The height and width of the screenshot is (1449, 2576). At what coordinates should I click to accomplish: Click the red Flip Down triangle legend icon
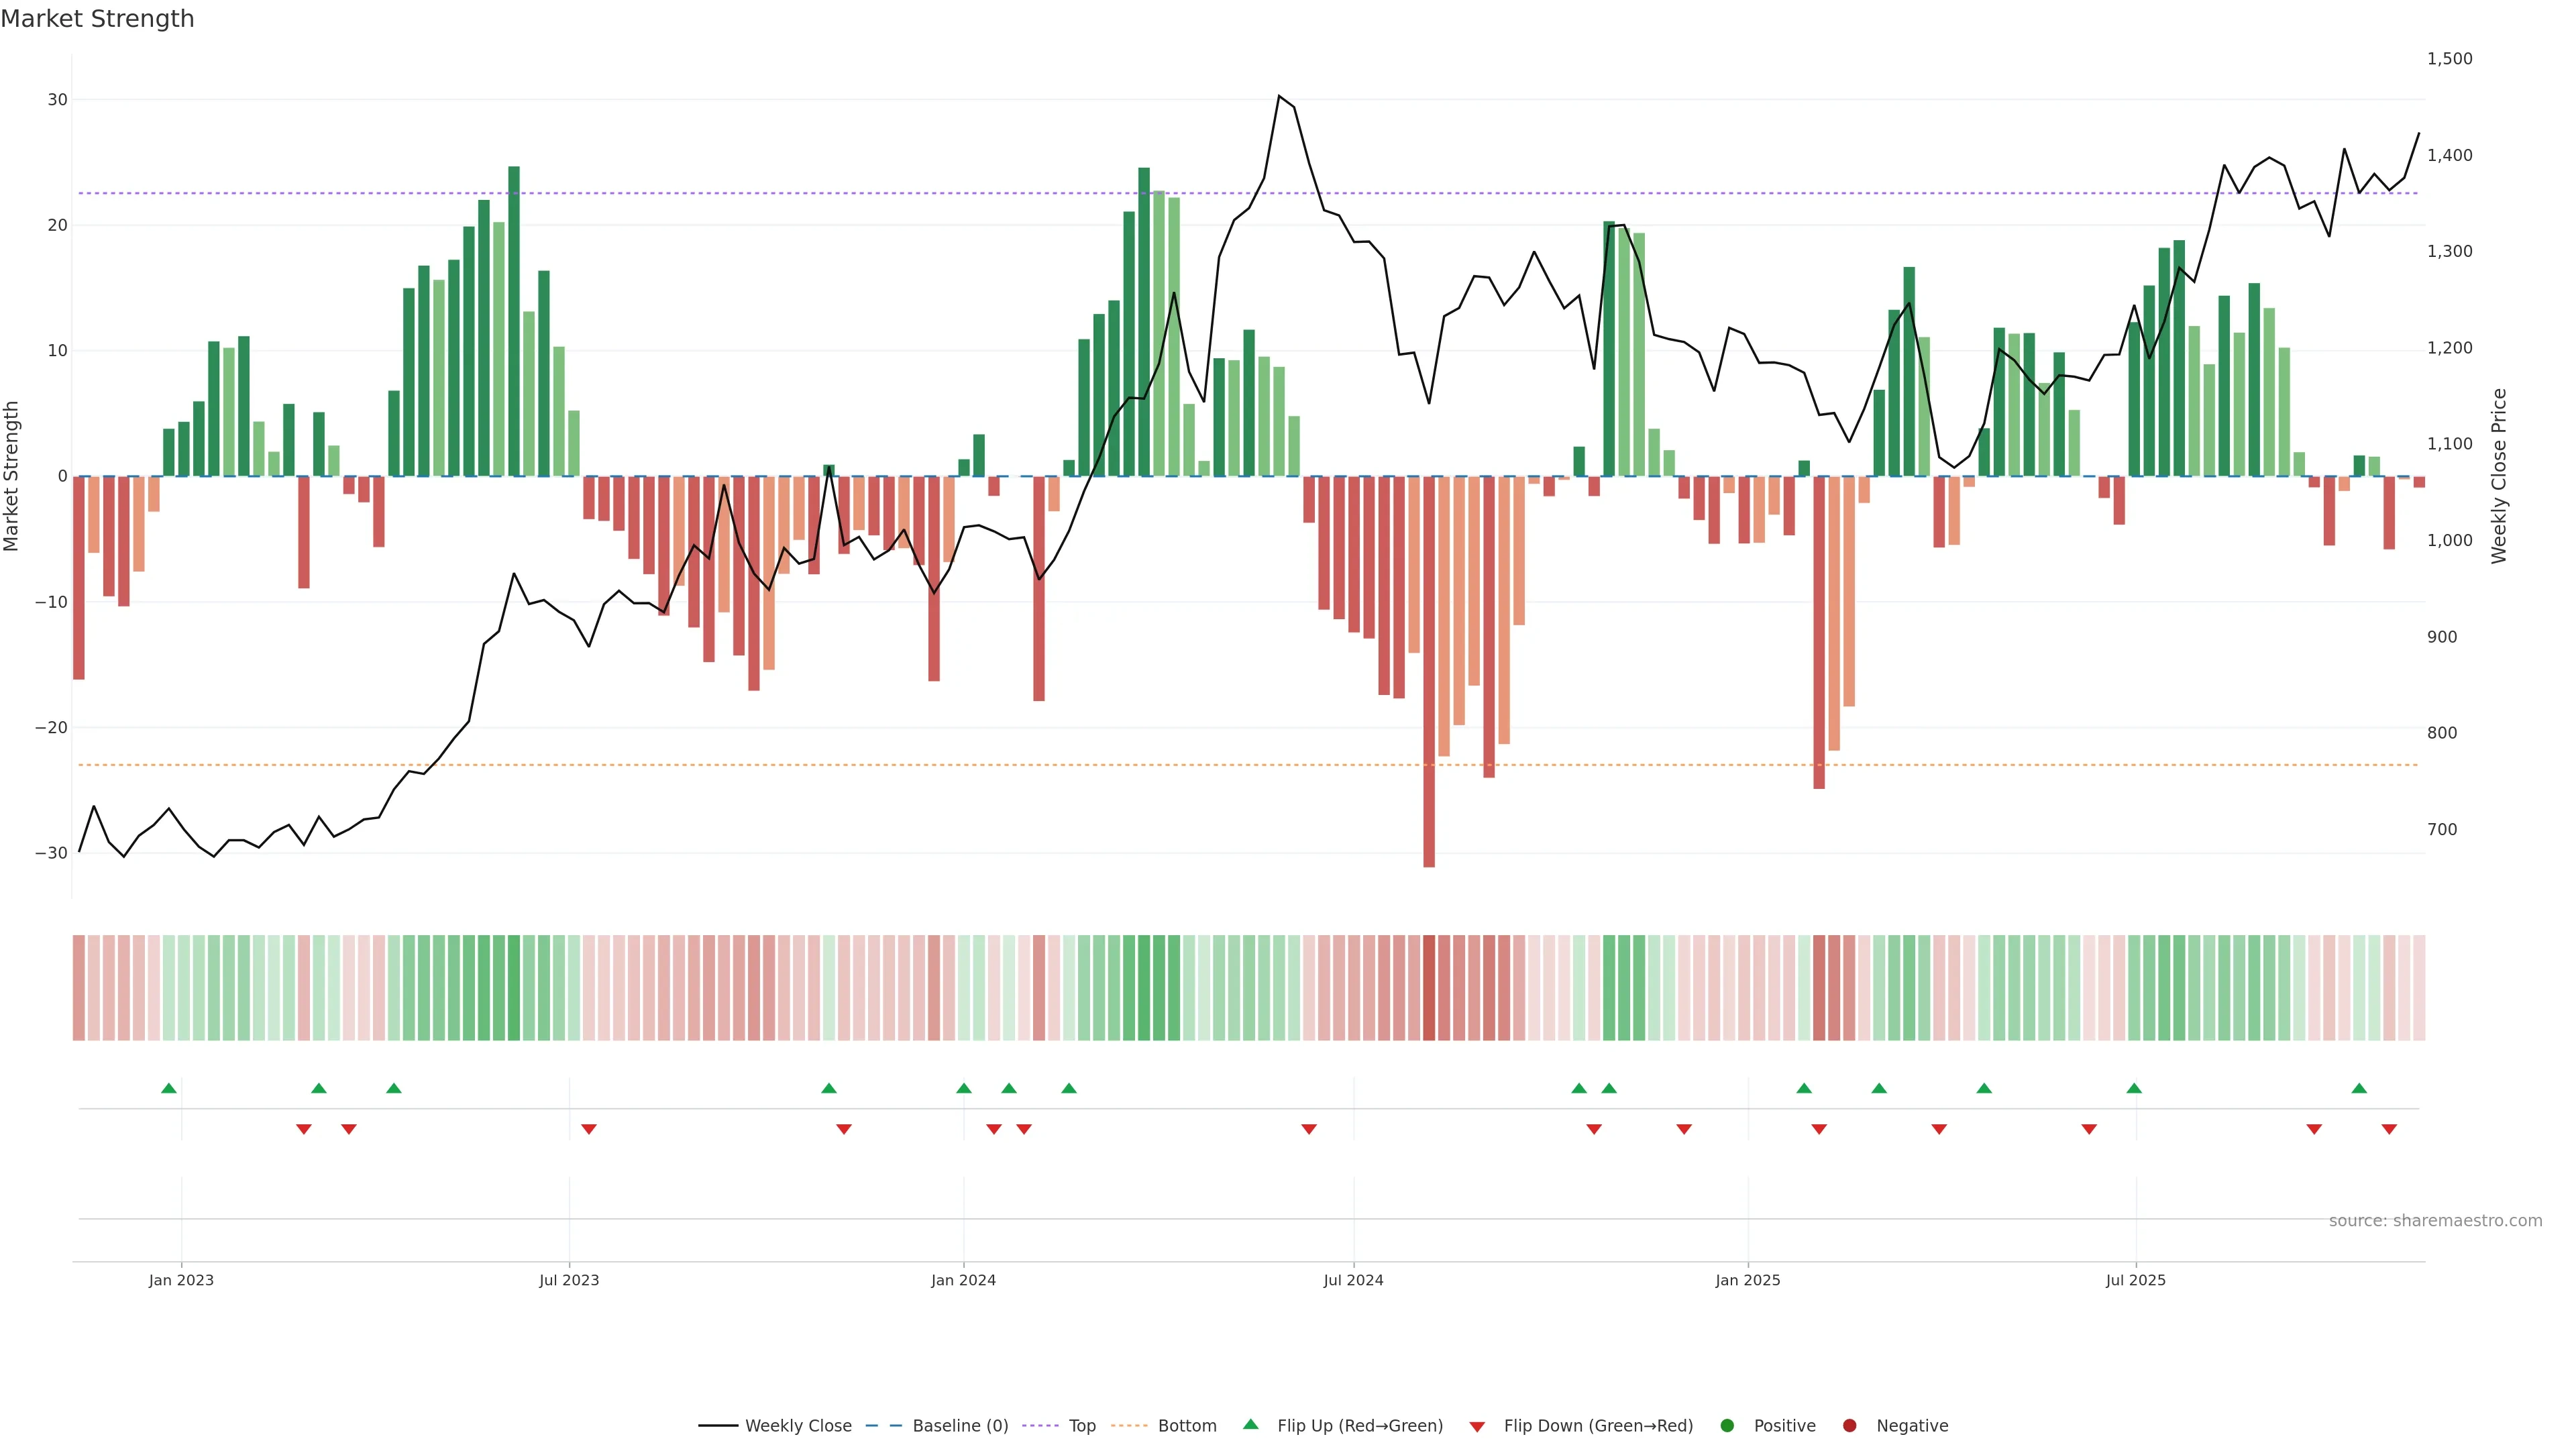click(x=1477, y=1426)
